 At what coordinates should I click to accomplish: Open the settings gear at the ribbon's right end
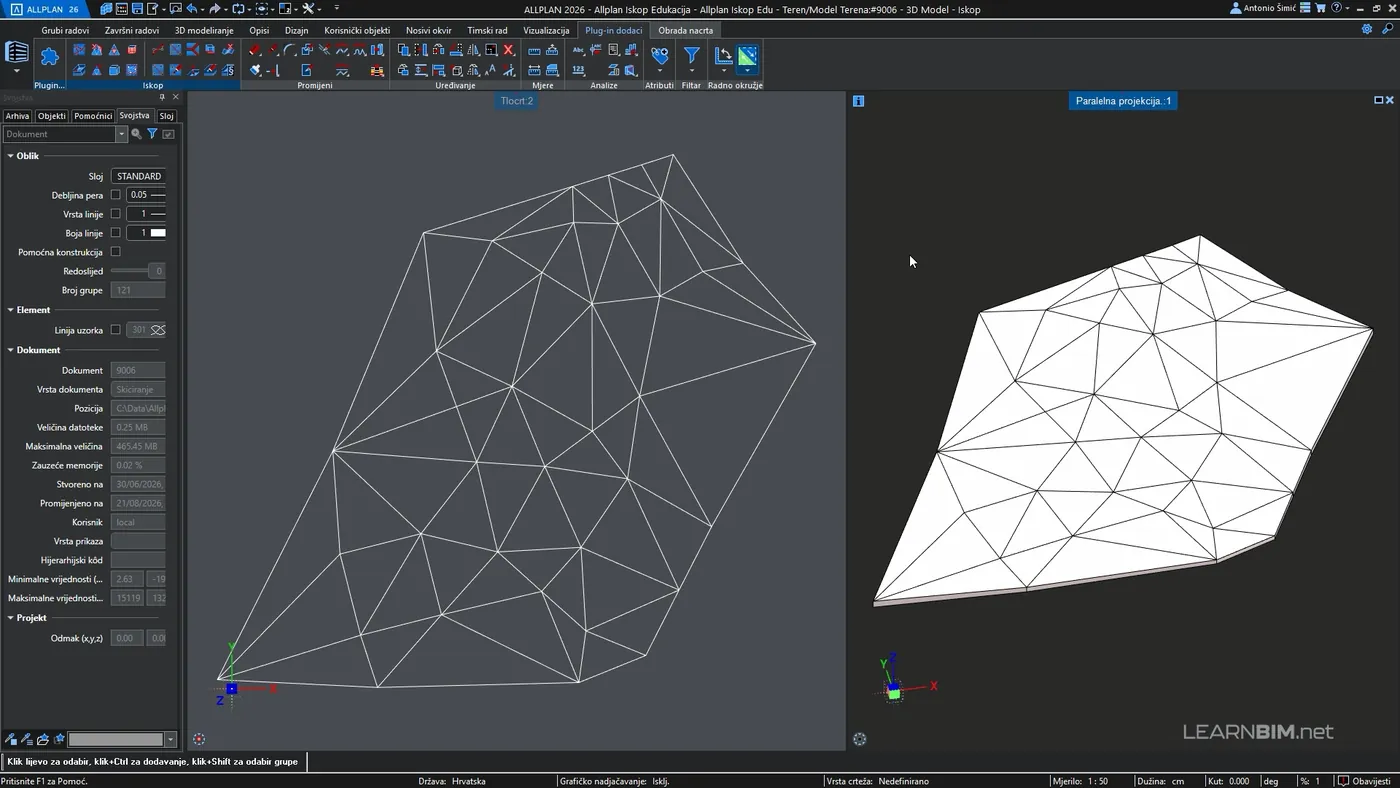point(1367,30)
